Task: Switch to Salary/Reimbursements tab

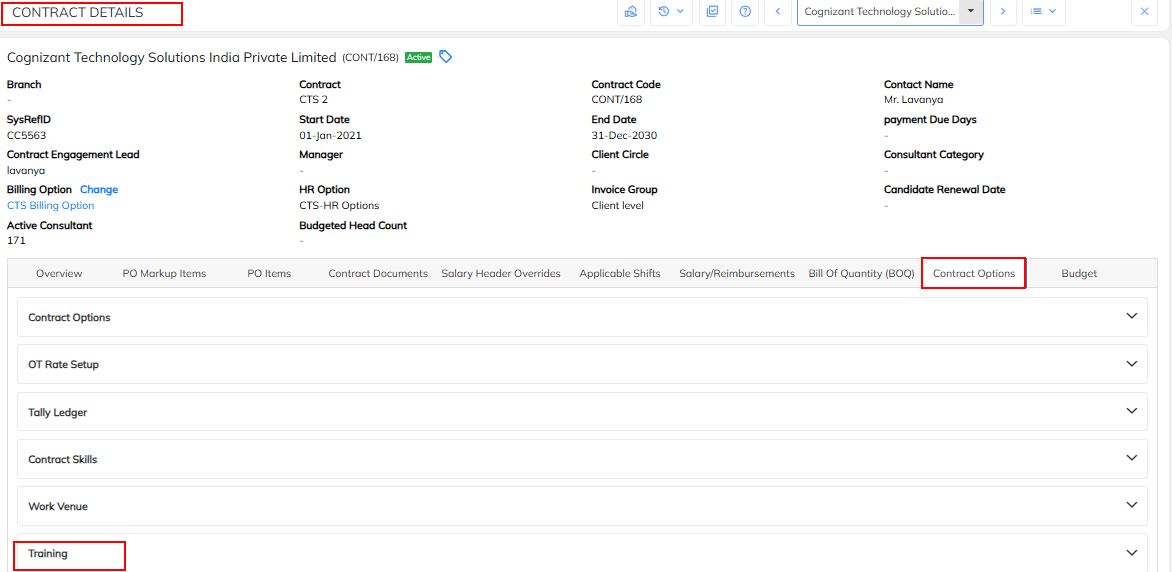Action: 737,274
